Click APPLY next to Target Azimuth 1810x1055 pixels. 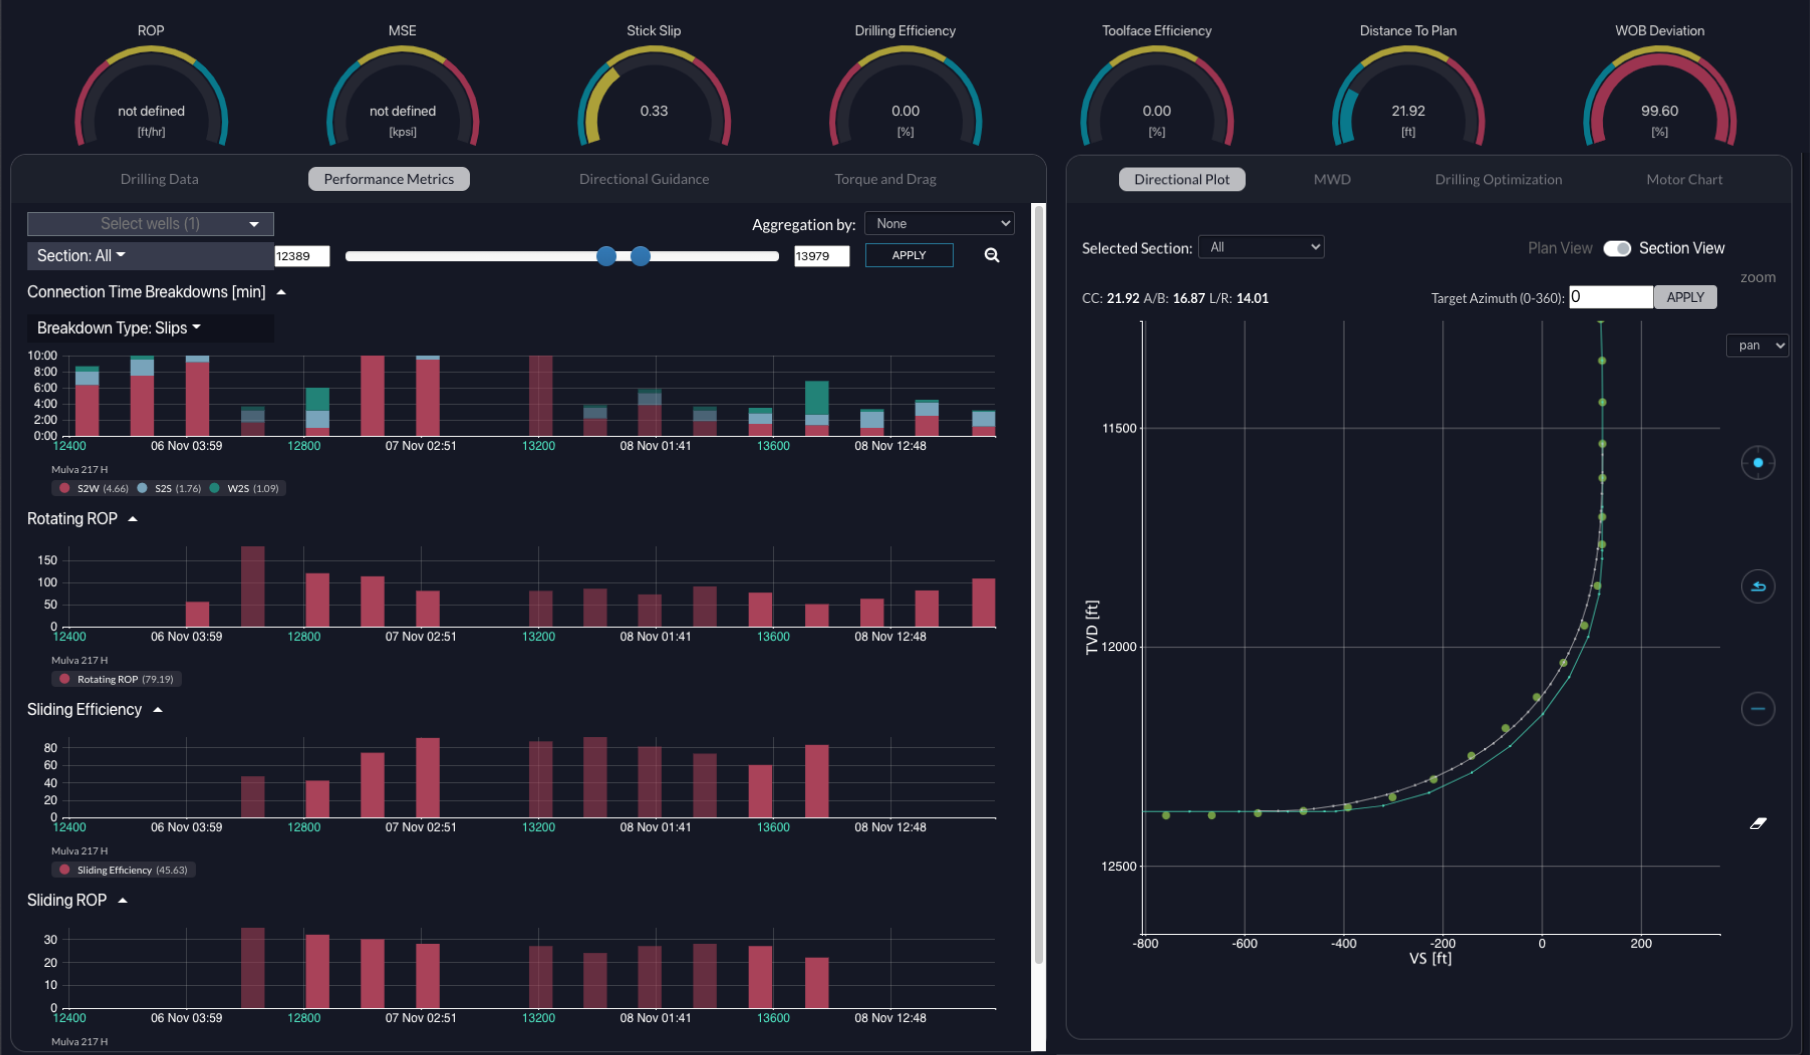click(x=1685, y=297)
